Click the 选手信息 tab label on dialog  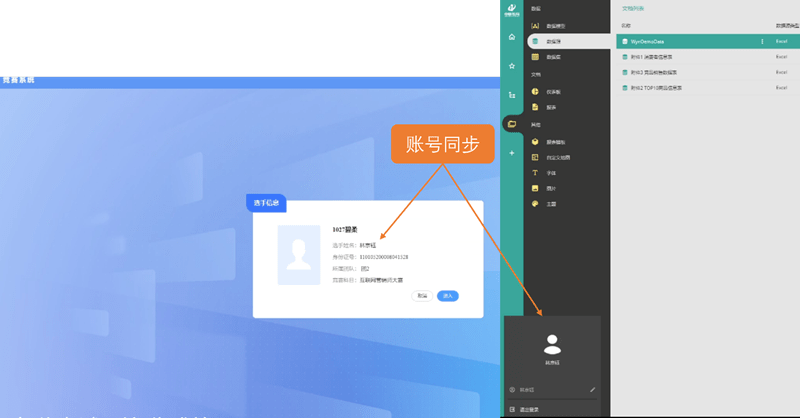click(266, 203)
